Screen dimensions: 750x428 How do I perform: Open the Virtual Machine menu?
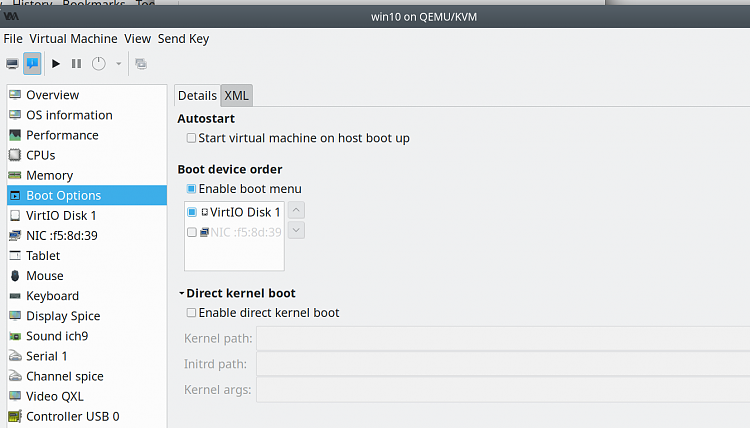(x=73, y=39)
